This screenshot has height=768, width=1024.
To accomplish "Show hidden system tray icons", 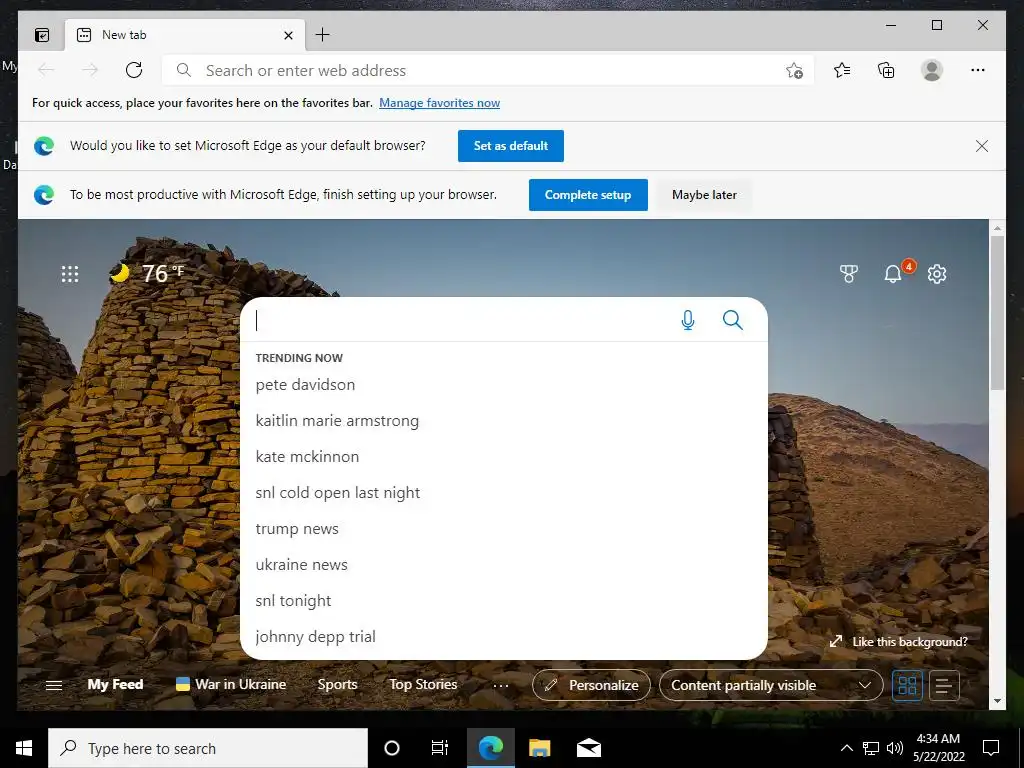I will click(846, 748).
